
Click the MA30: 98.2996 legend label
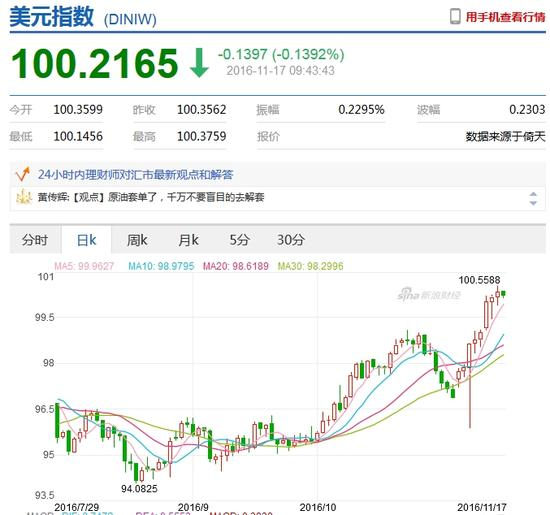310,266
